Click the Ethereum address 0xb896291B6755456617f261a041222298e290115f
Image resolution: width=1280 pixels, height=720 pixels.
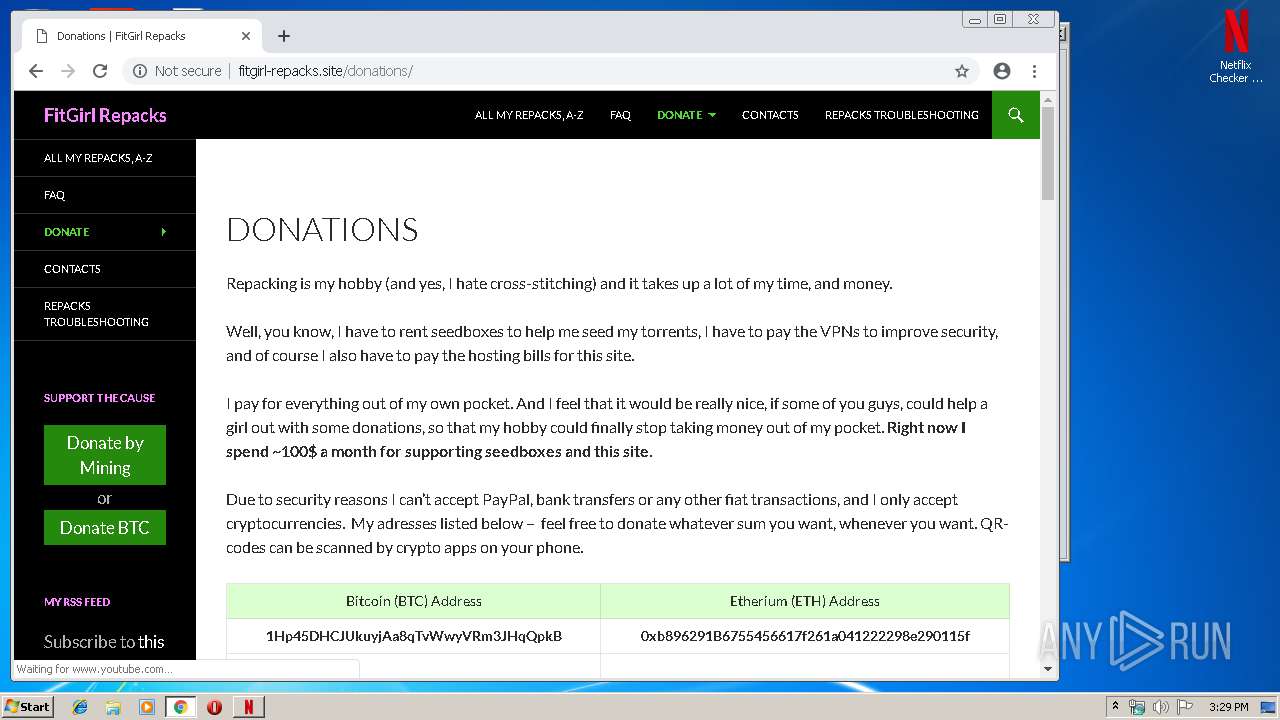pyautogui.click(x=805, y=636)
